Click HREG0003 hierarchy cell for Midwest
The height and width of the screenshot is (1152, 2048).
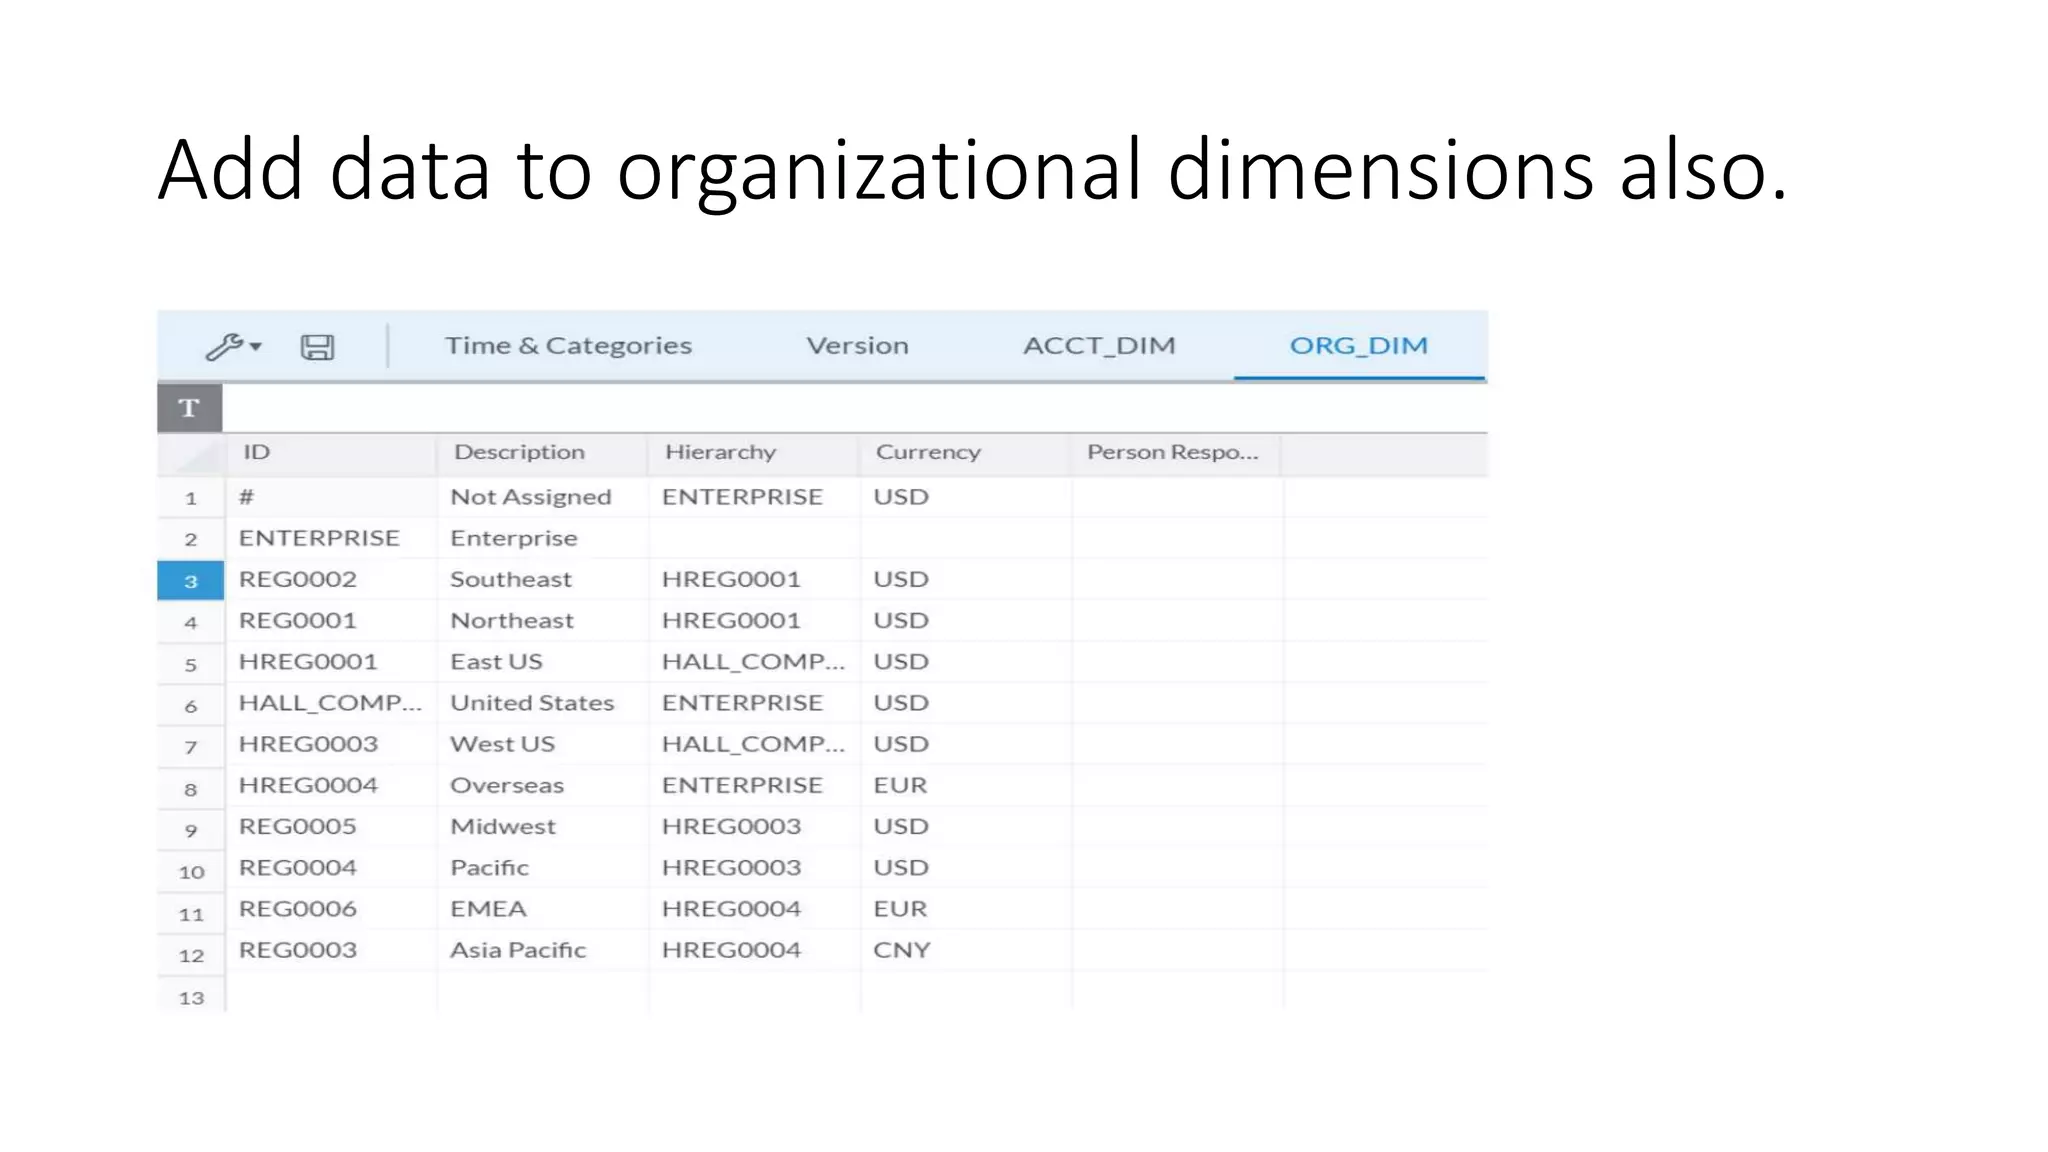click(753, 826)
